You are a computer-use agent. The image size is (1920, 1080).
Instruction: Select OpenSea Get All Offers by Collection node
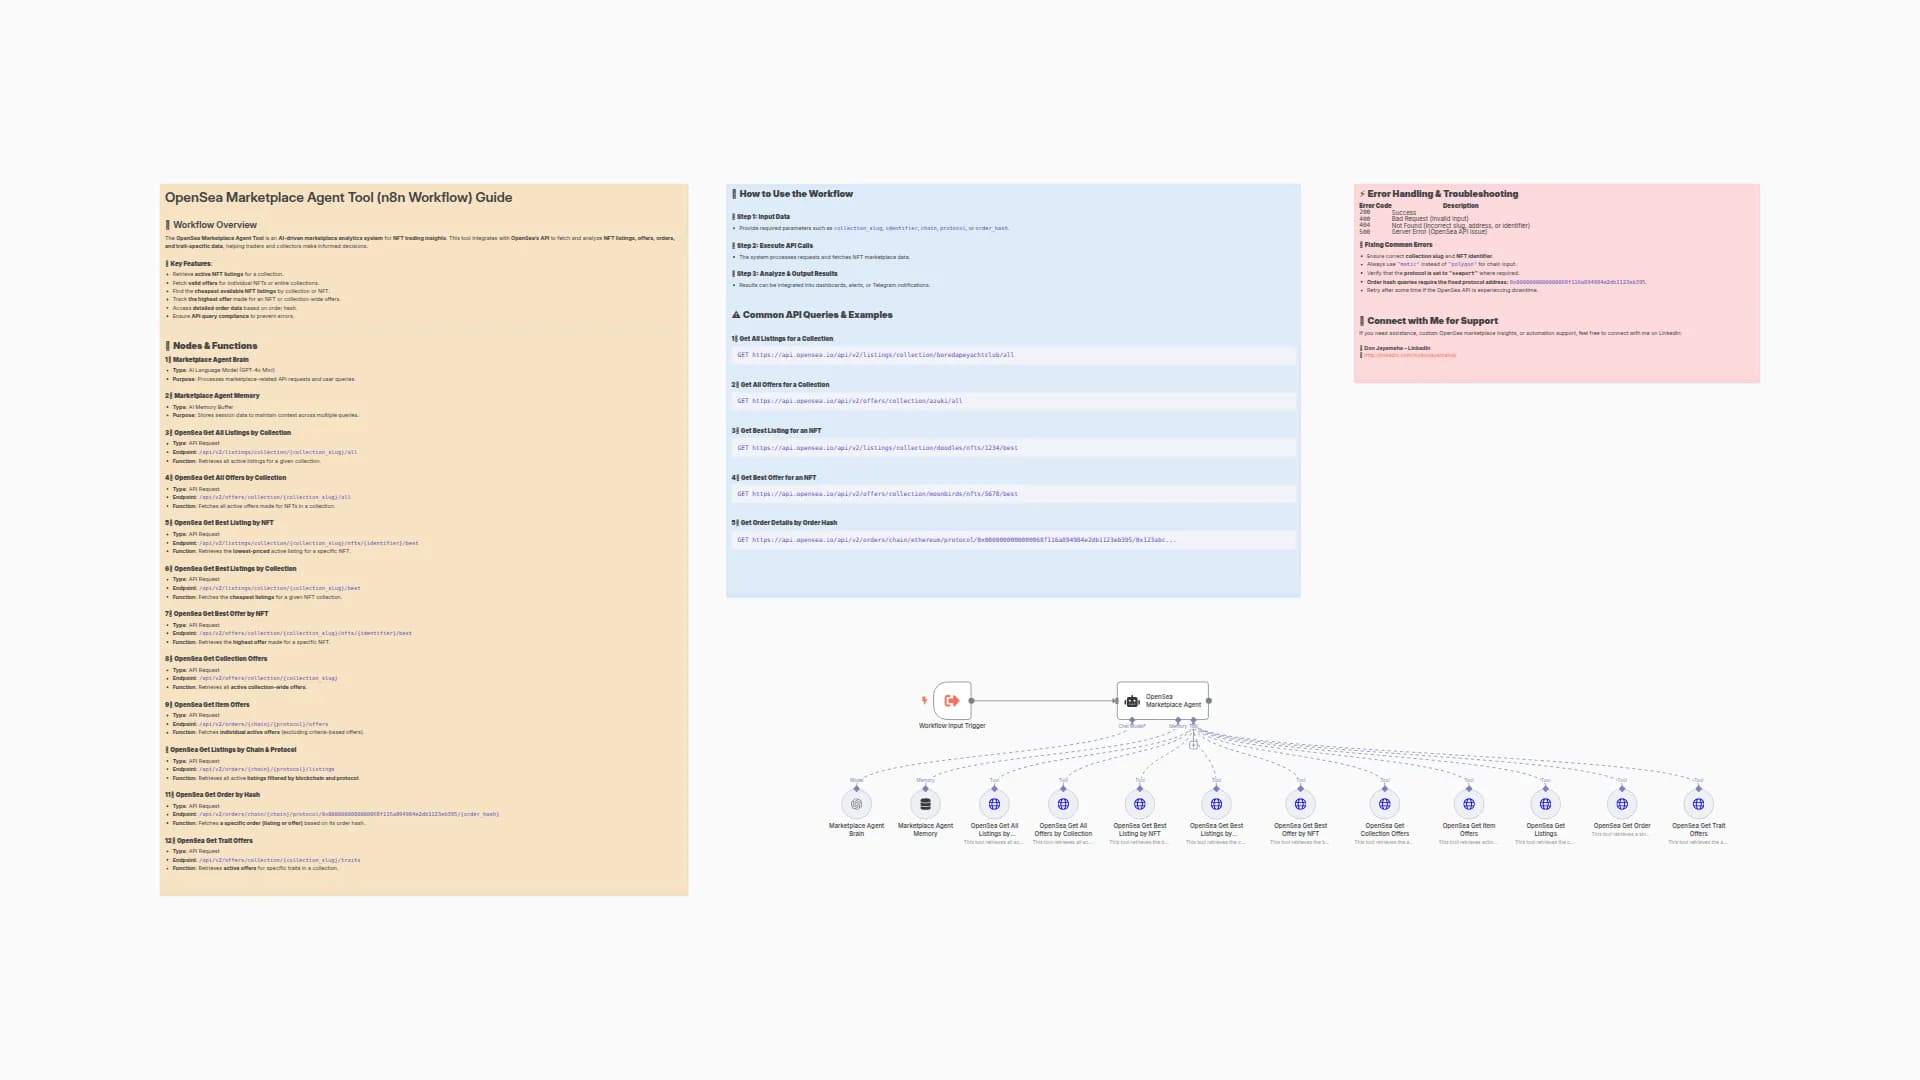click(1063, 804)
